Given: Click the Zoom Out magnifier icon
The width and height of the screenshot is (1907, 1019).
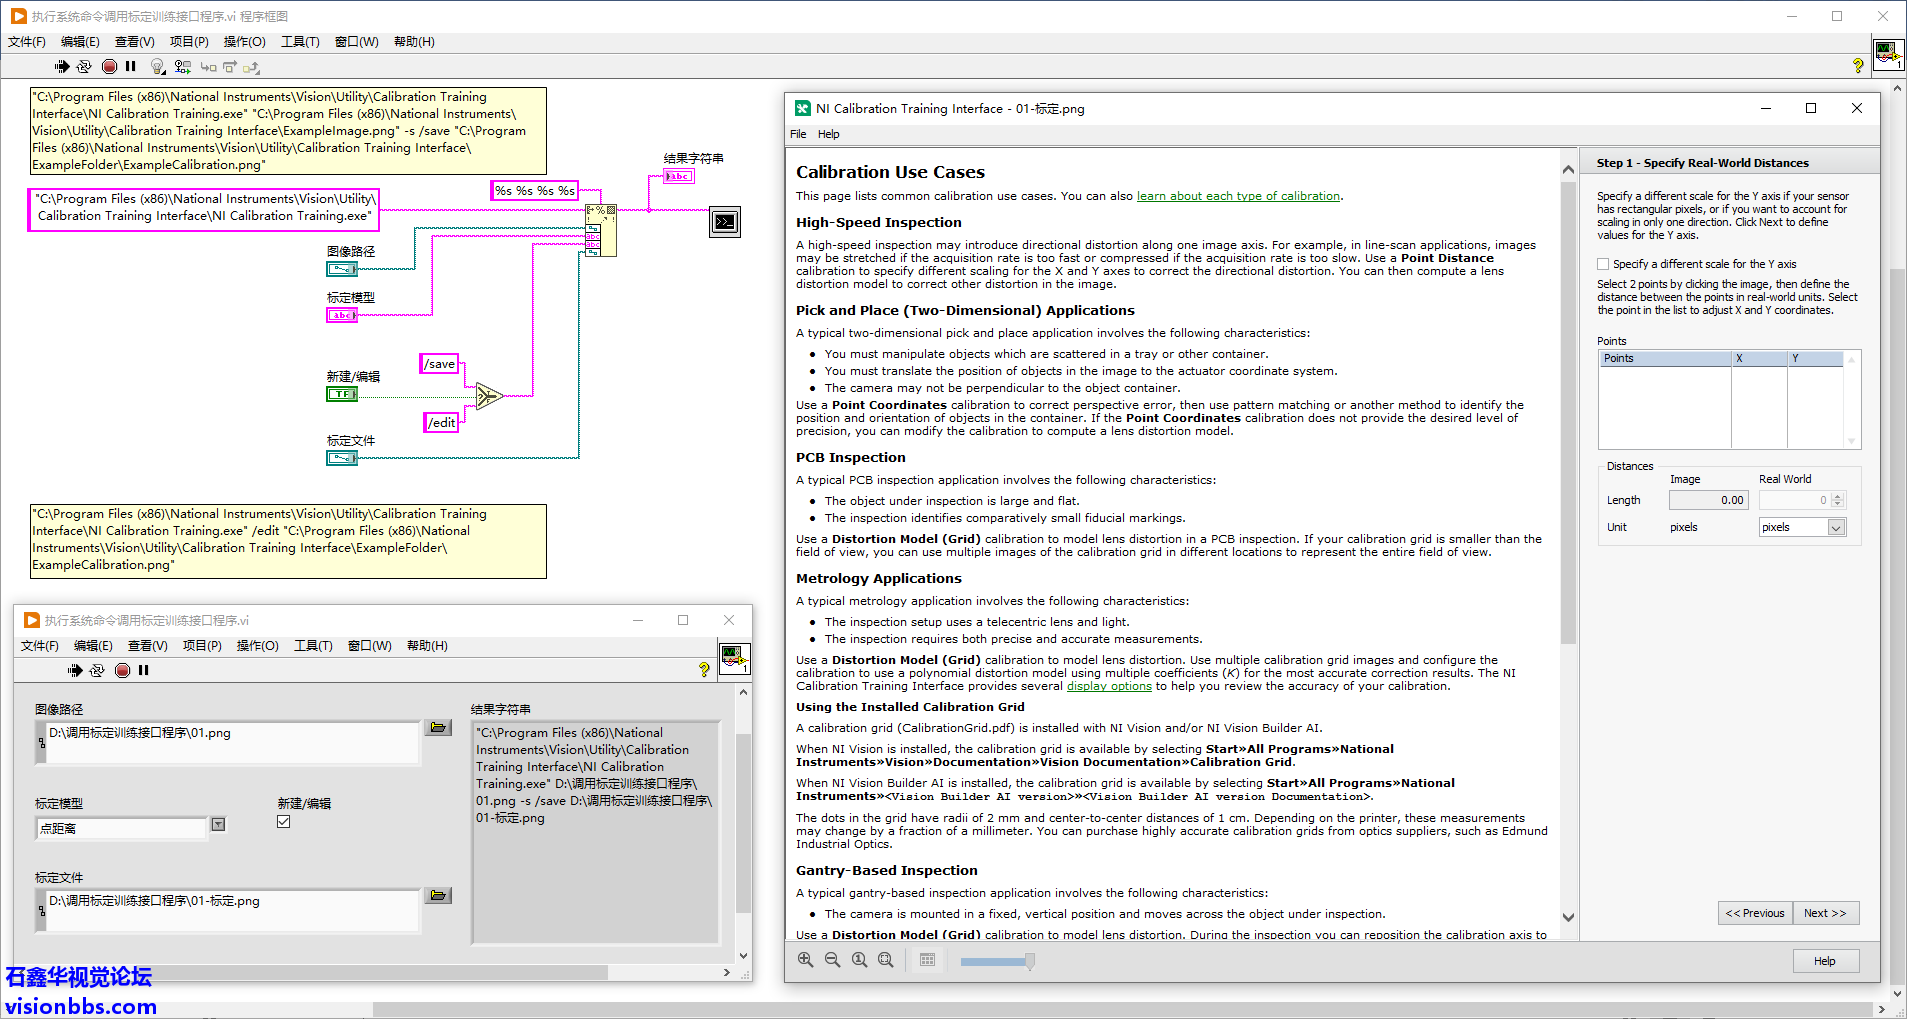Looking at the screenshot, I should 832,960.
